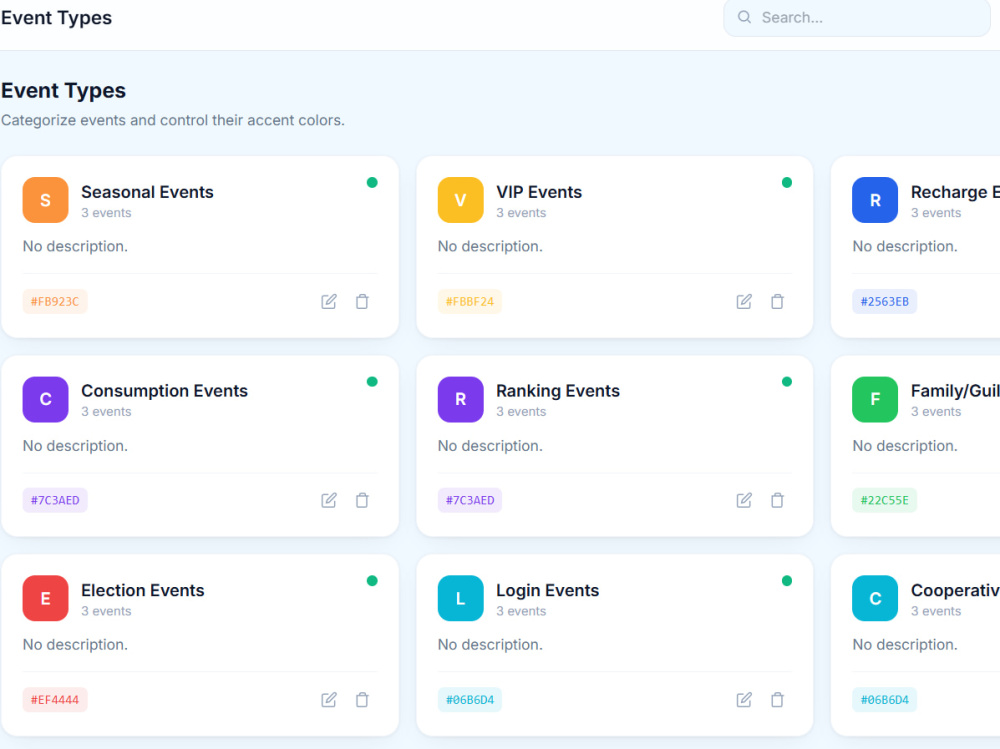
Task: Delete the Election Events type
Action: (x=362, y=700)
